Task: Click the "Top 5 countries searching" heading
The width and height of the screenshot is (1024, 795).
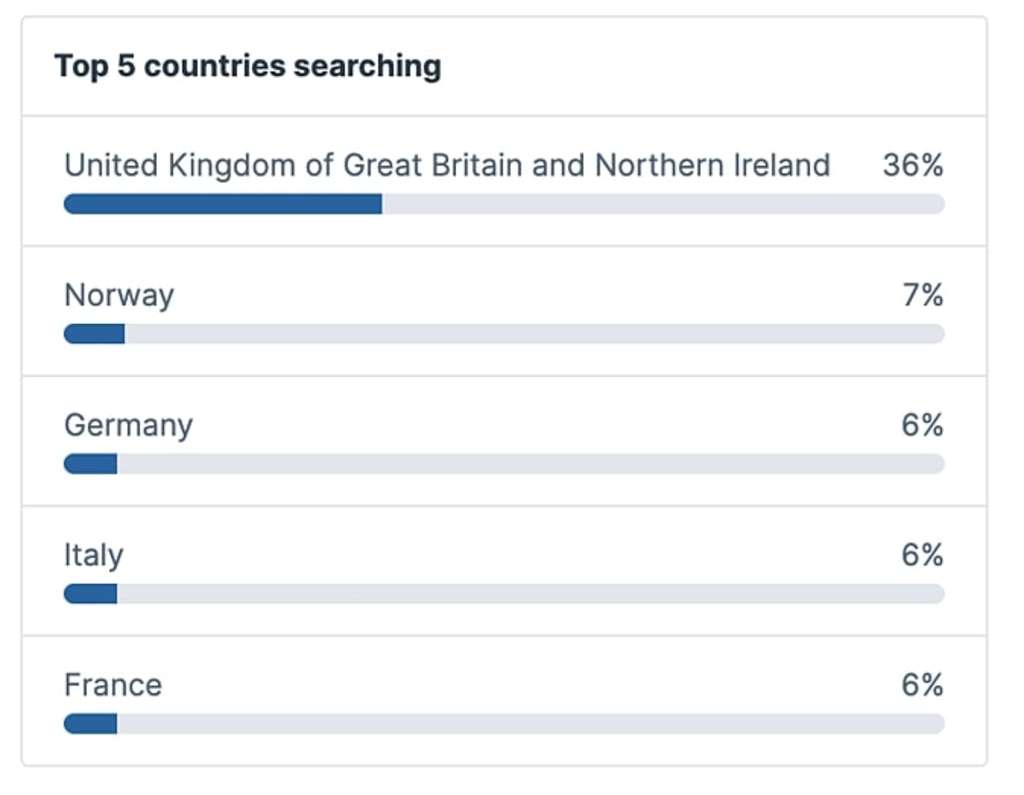Action: [x=247, y=66]
